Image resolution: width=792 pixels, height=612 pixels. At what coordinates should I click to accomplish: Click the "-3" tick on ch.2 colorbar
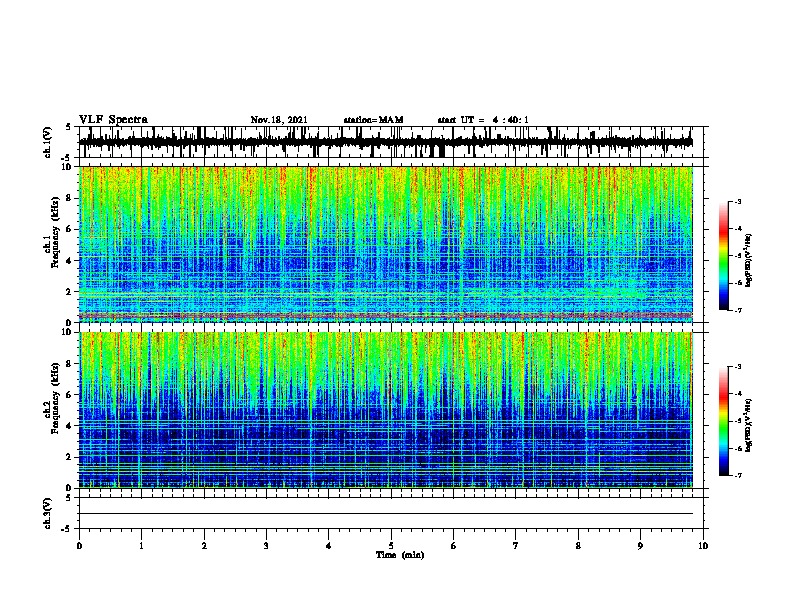[x=737, y=367]
